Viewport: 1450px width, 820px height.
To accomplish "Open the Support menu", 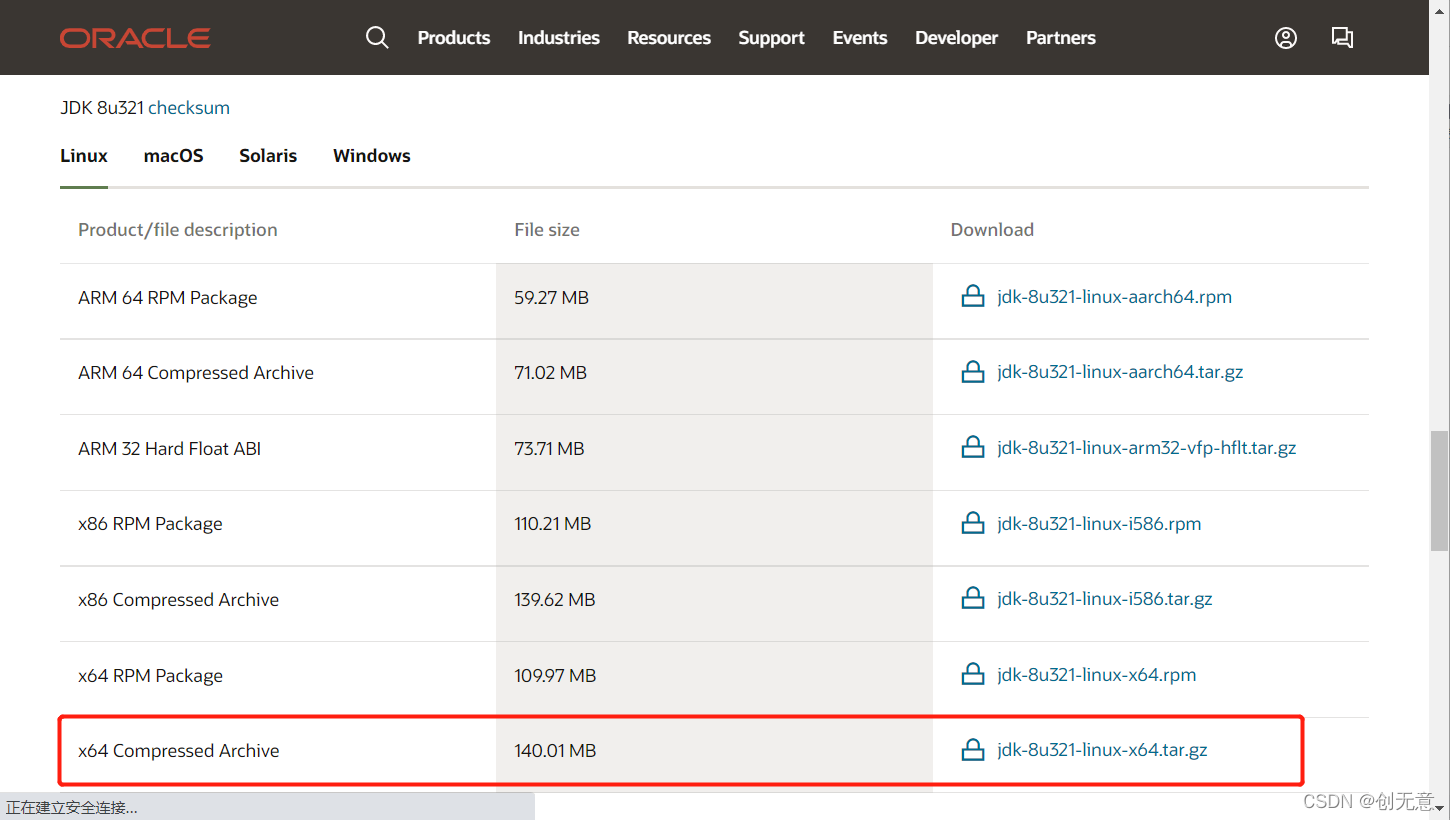I will pyautogui.click(x=771, y=38).
